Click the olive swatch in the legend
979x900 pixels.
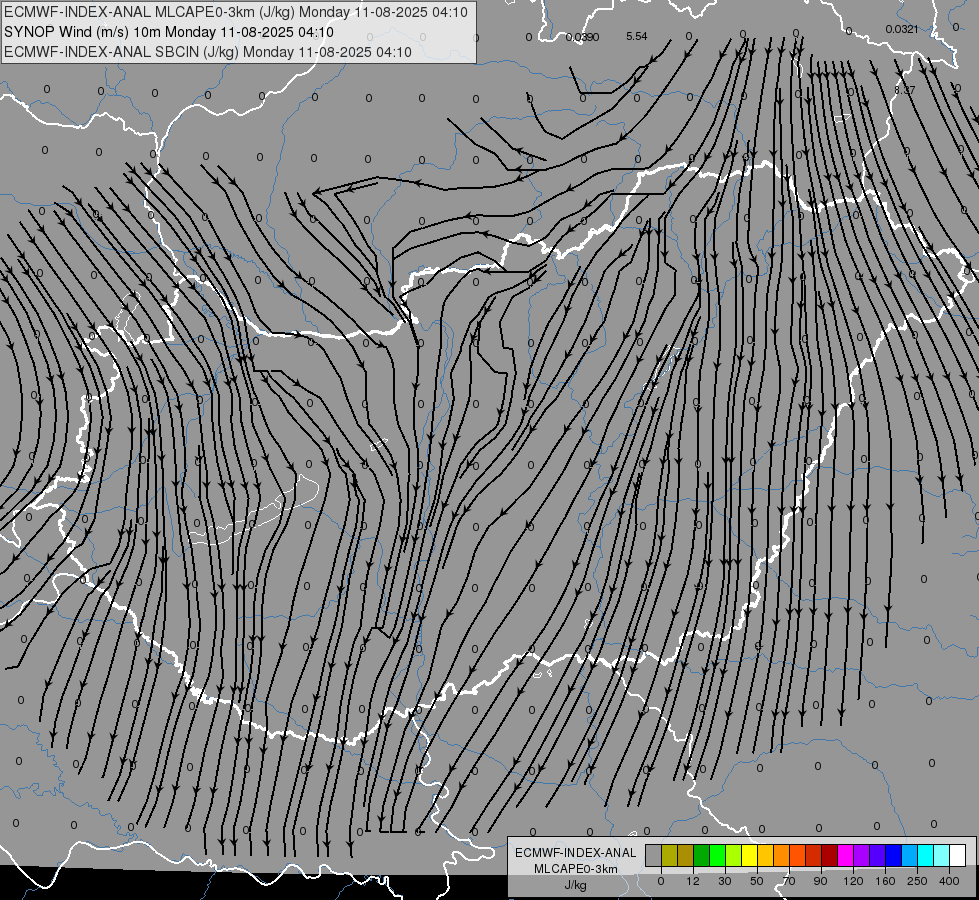point(669,855)
